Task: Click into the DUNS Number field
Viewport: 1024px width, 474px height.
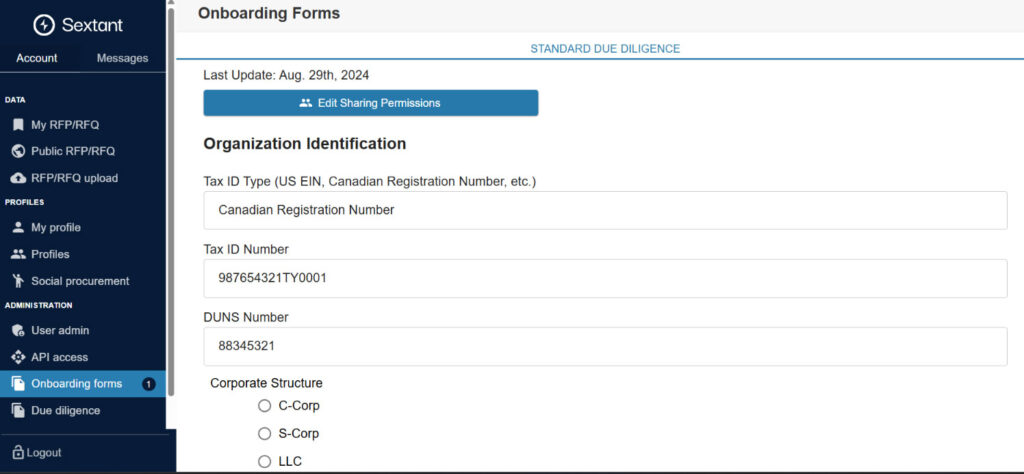Action: click(604, 346)
